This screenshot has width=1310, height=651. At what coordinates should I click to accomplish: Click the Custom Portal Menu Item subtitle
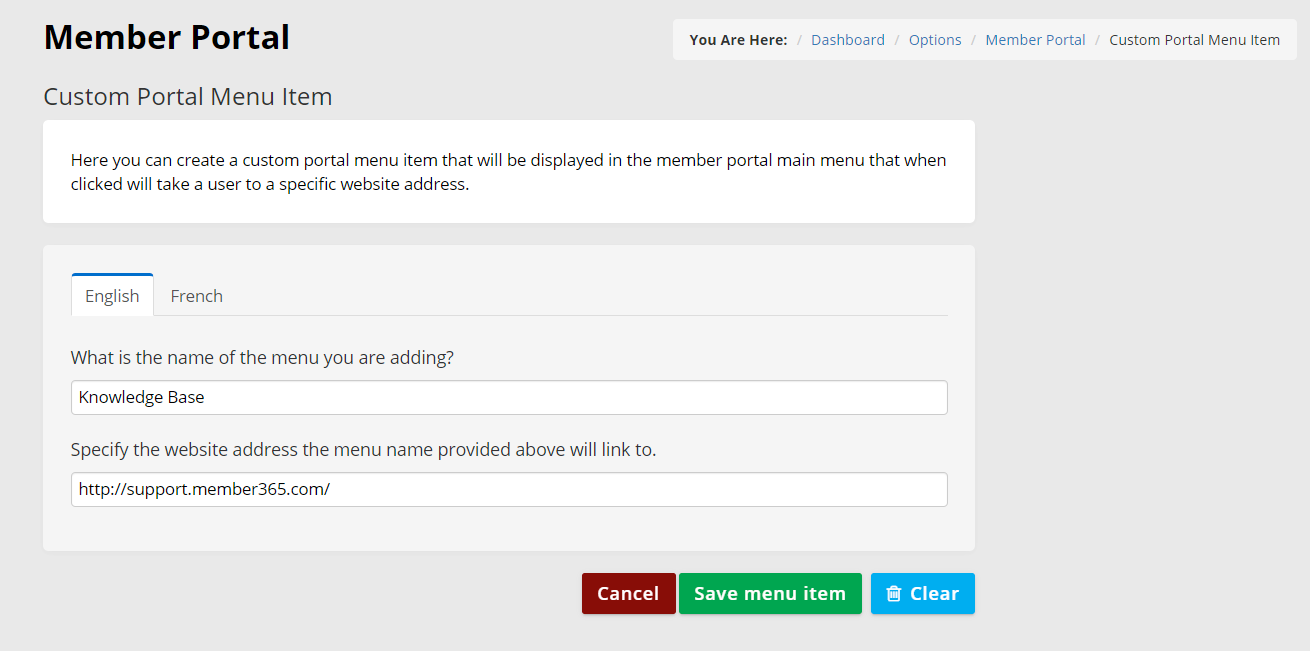[187, 96]
